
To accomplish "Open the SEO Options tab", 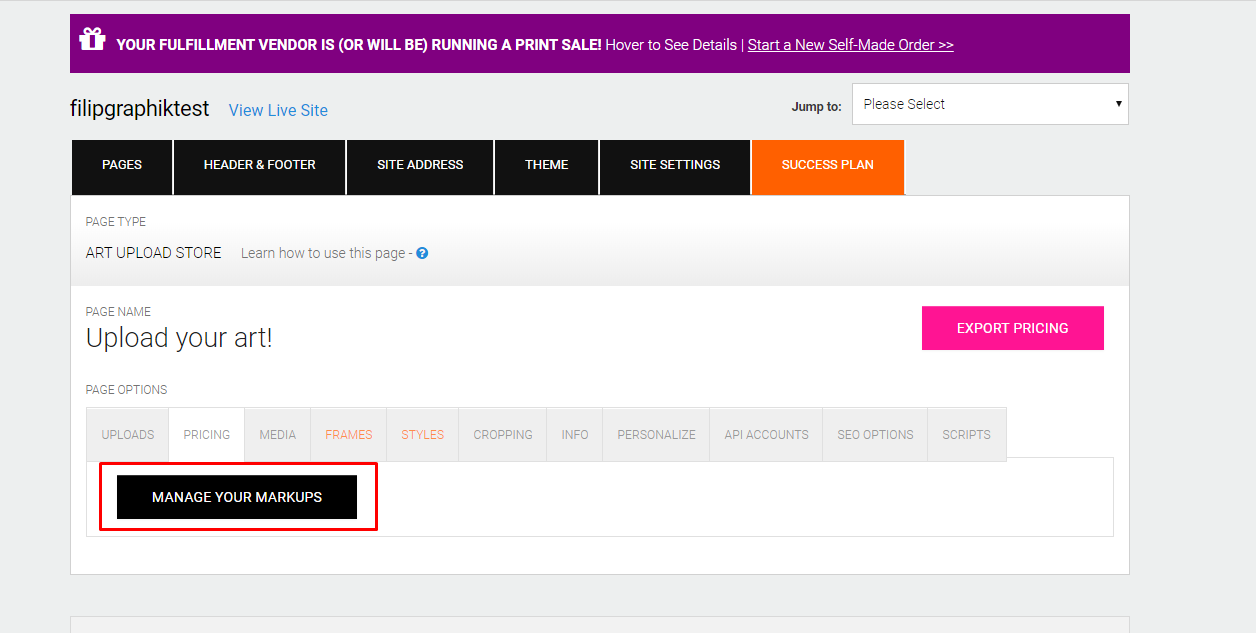I will [x=875, y=435].
